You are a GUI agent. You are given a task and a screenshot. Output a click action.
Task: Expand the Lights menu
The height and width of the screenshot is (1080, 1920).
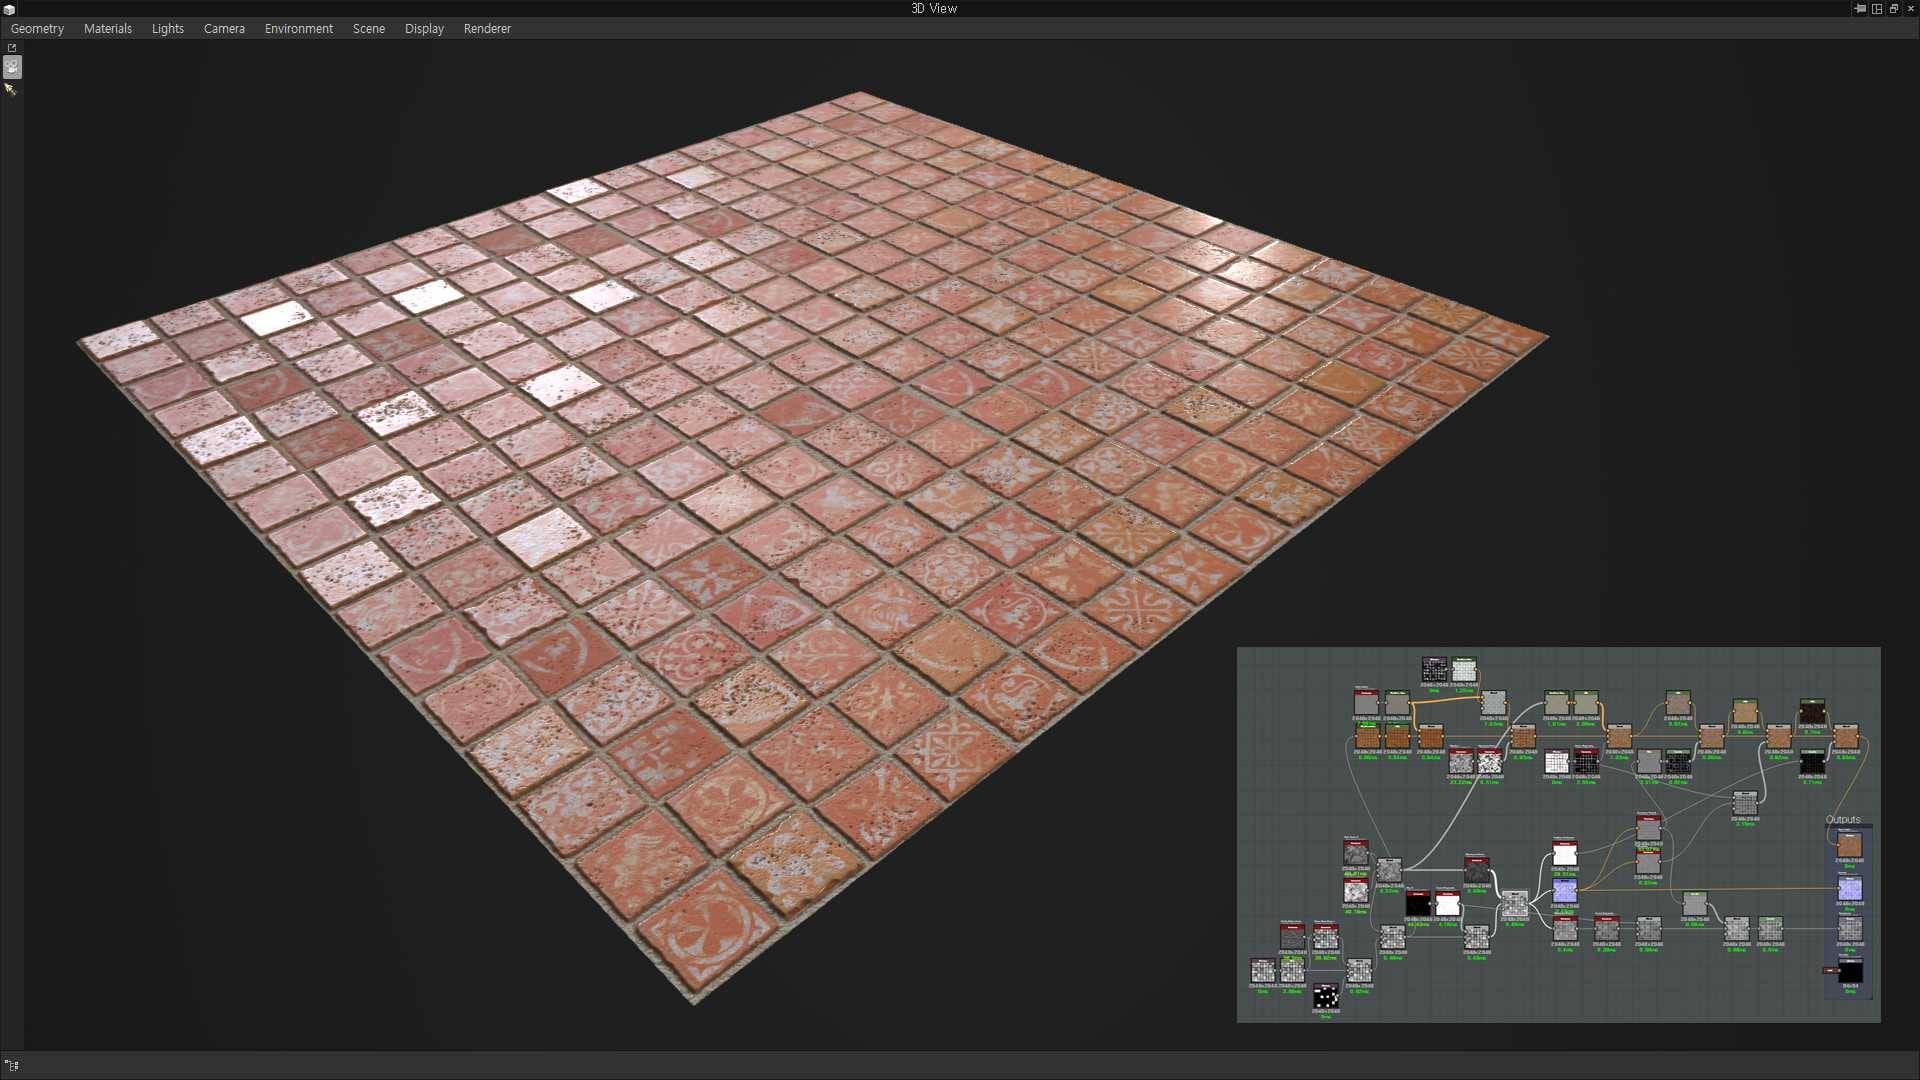click(x=167, y=29)
